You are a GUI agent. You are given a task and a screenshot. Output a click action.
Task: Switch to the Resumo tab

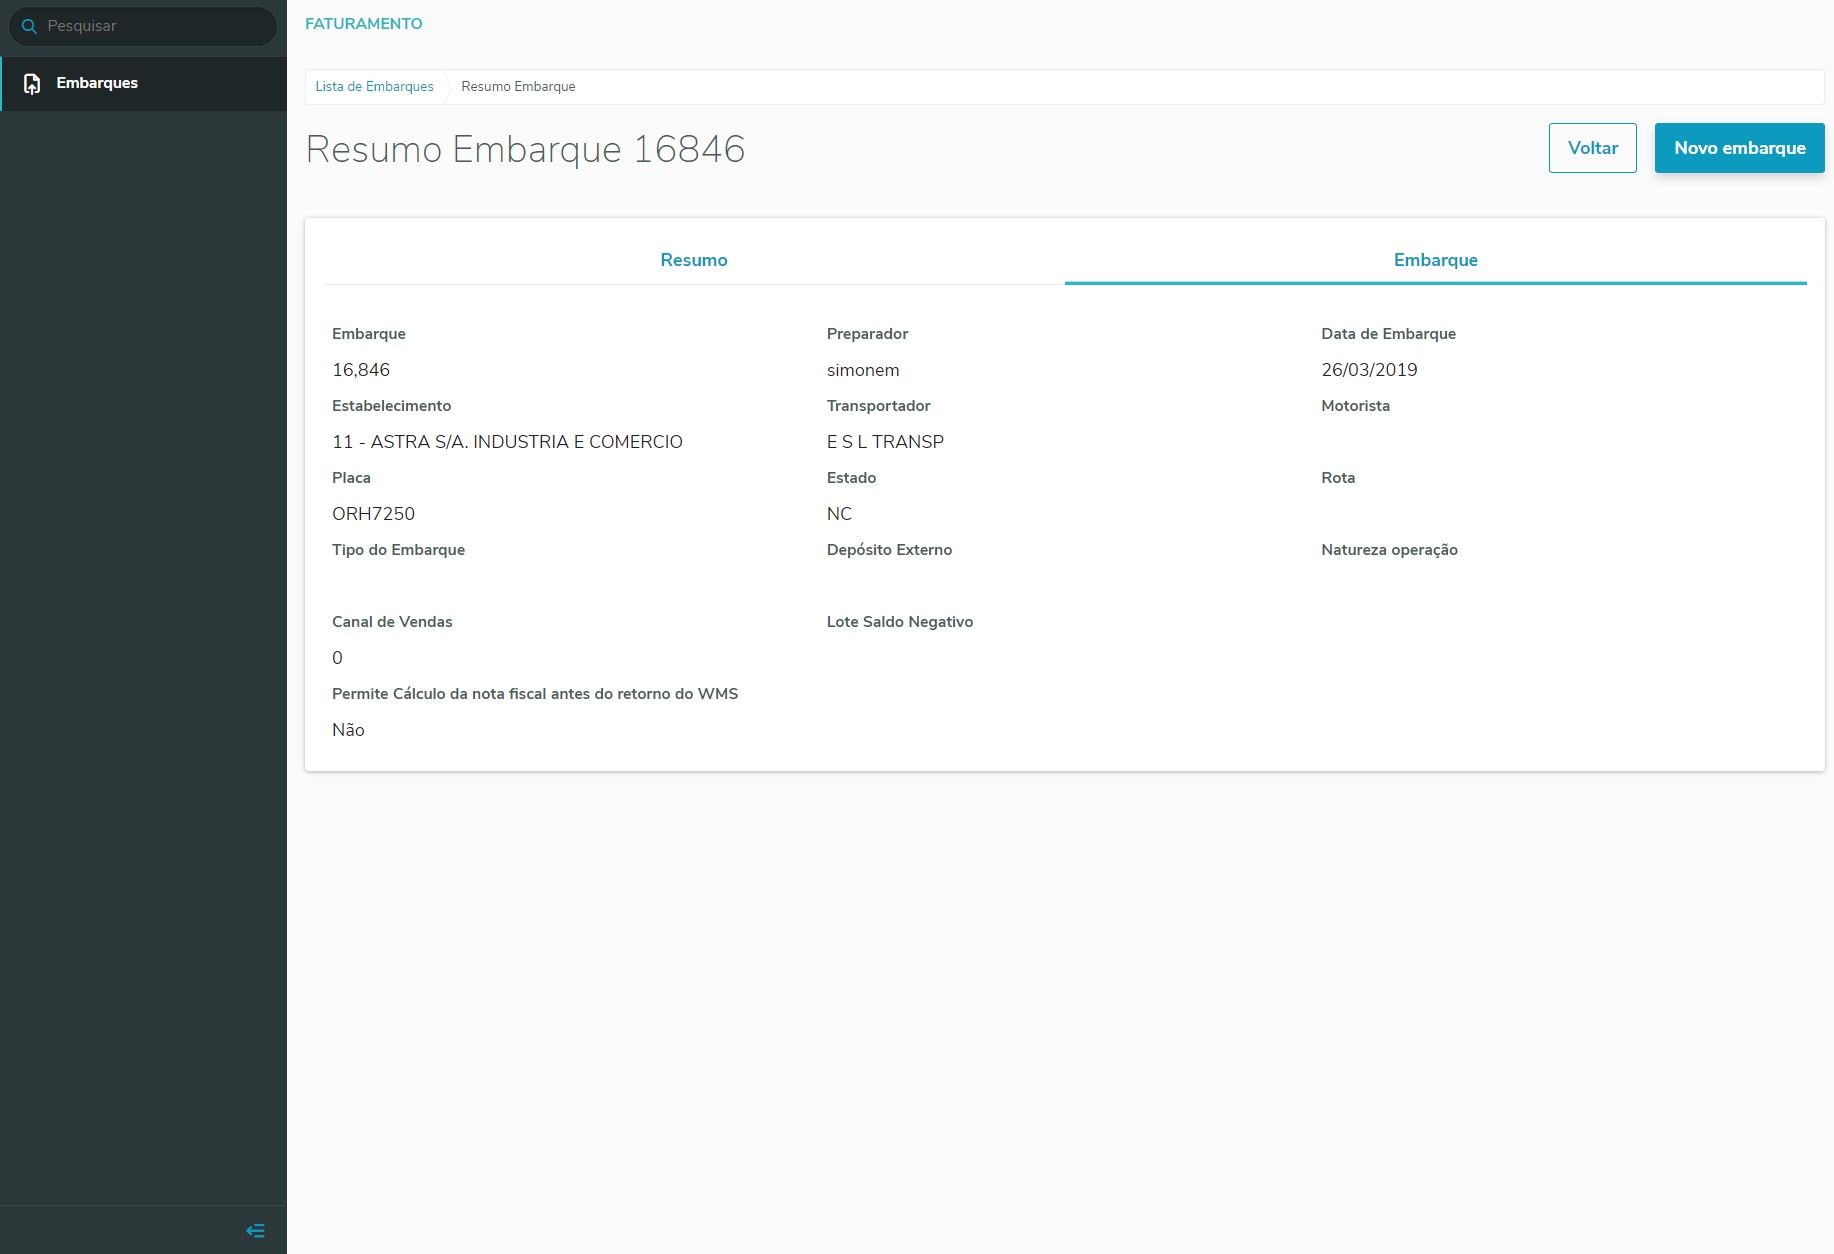[694, 260]
